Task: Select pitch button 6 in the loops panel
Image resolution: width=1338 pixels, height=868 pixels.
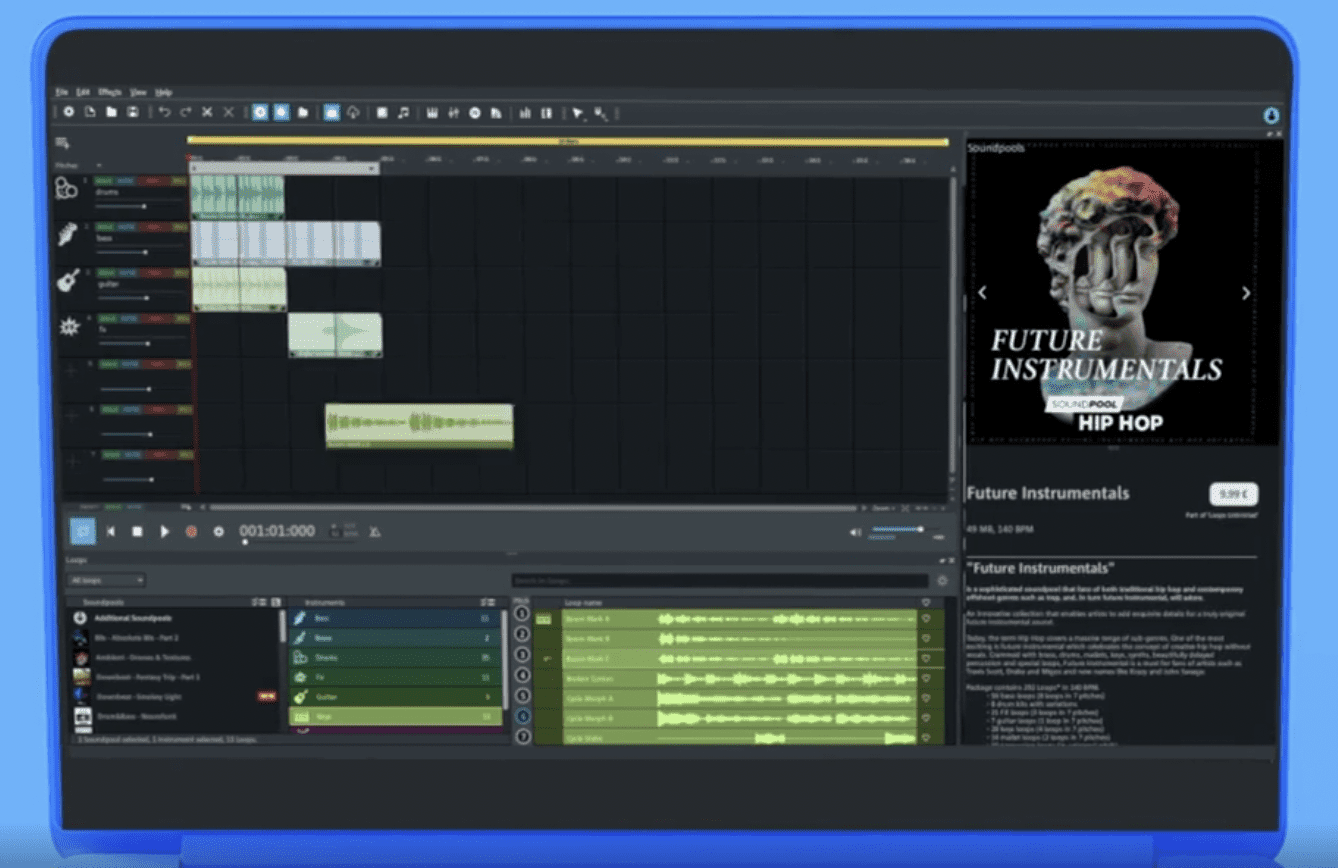Action: 522,716
